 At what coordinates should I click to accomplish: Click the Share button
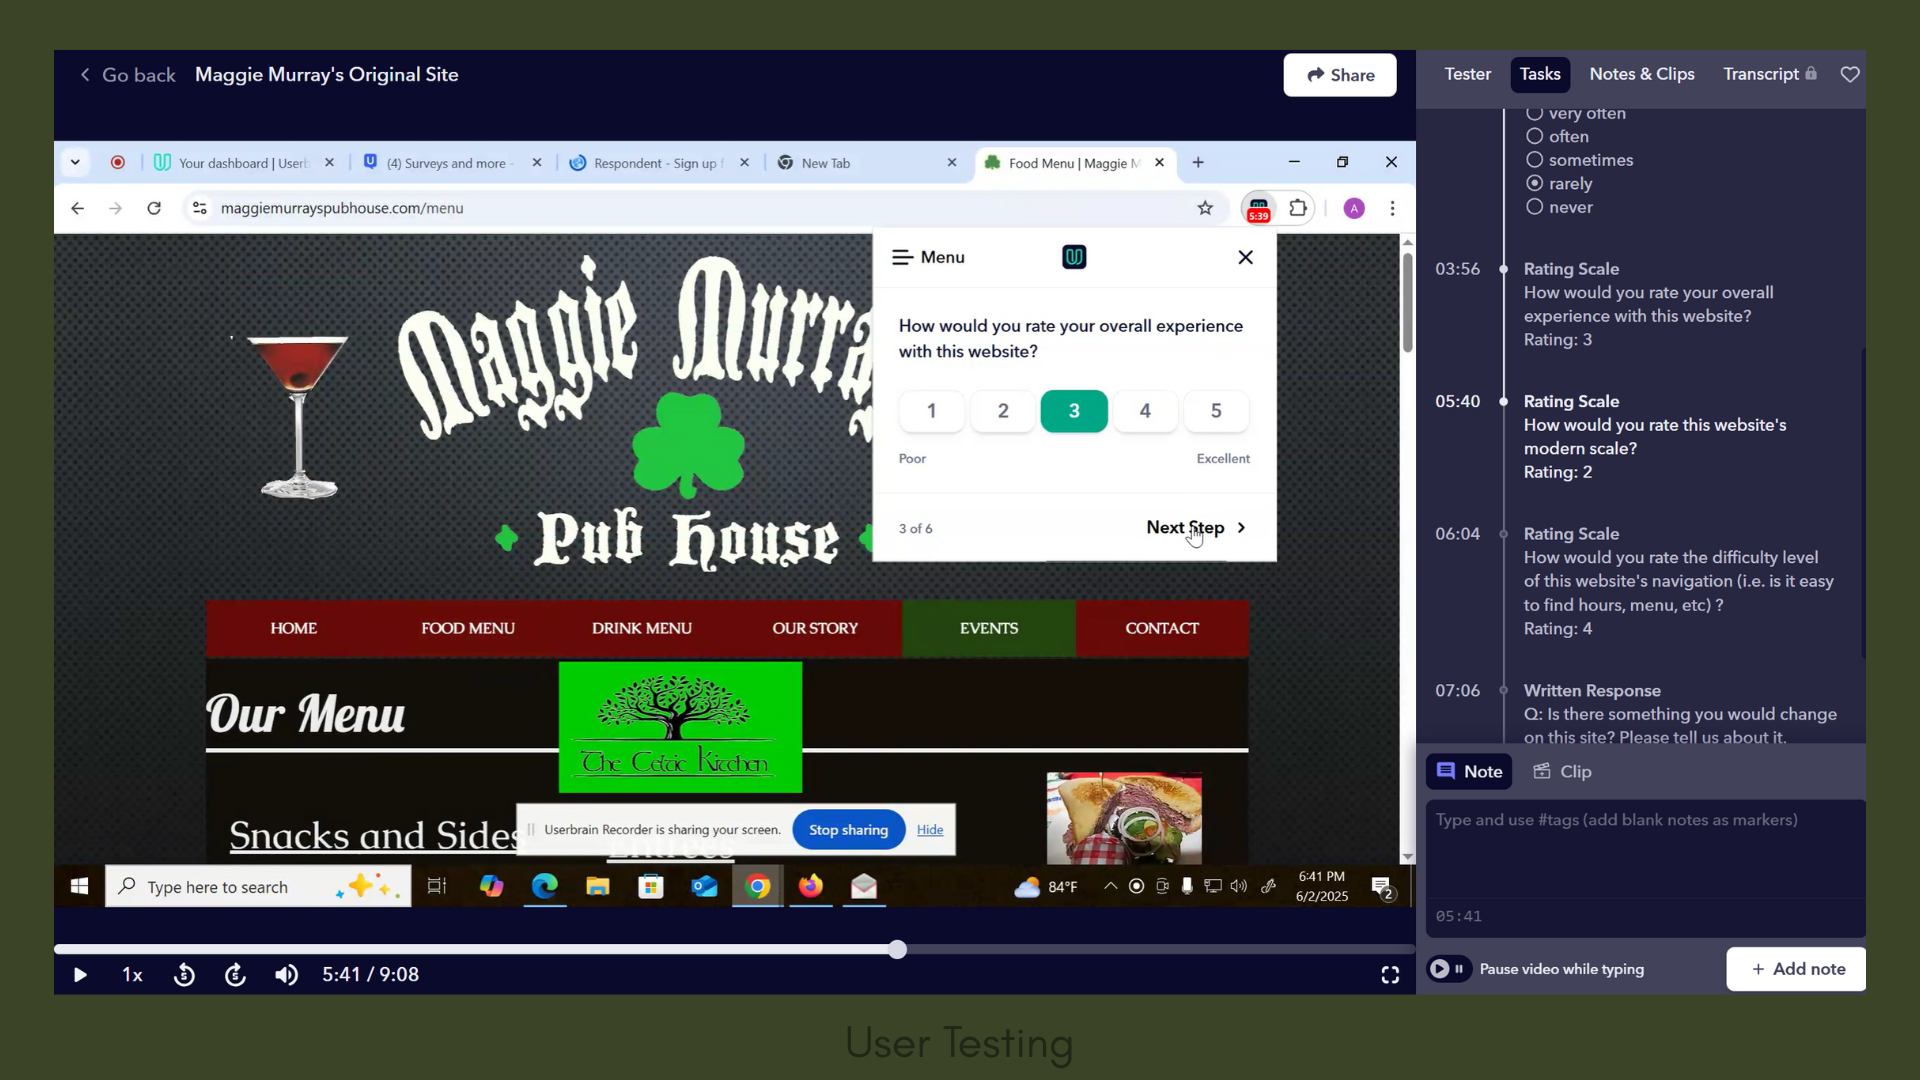click(x=1340, y=75)
